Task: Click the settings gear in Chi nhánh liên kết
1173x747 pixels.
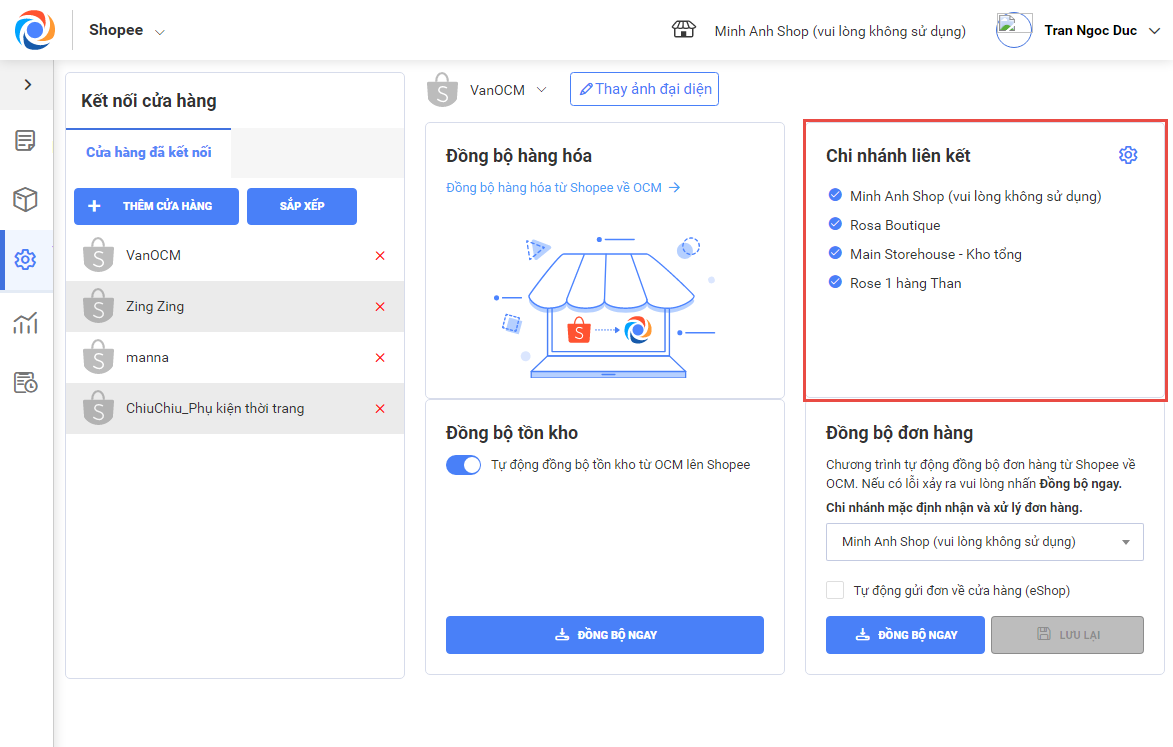Action: click(x=1128, y=155)
